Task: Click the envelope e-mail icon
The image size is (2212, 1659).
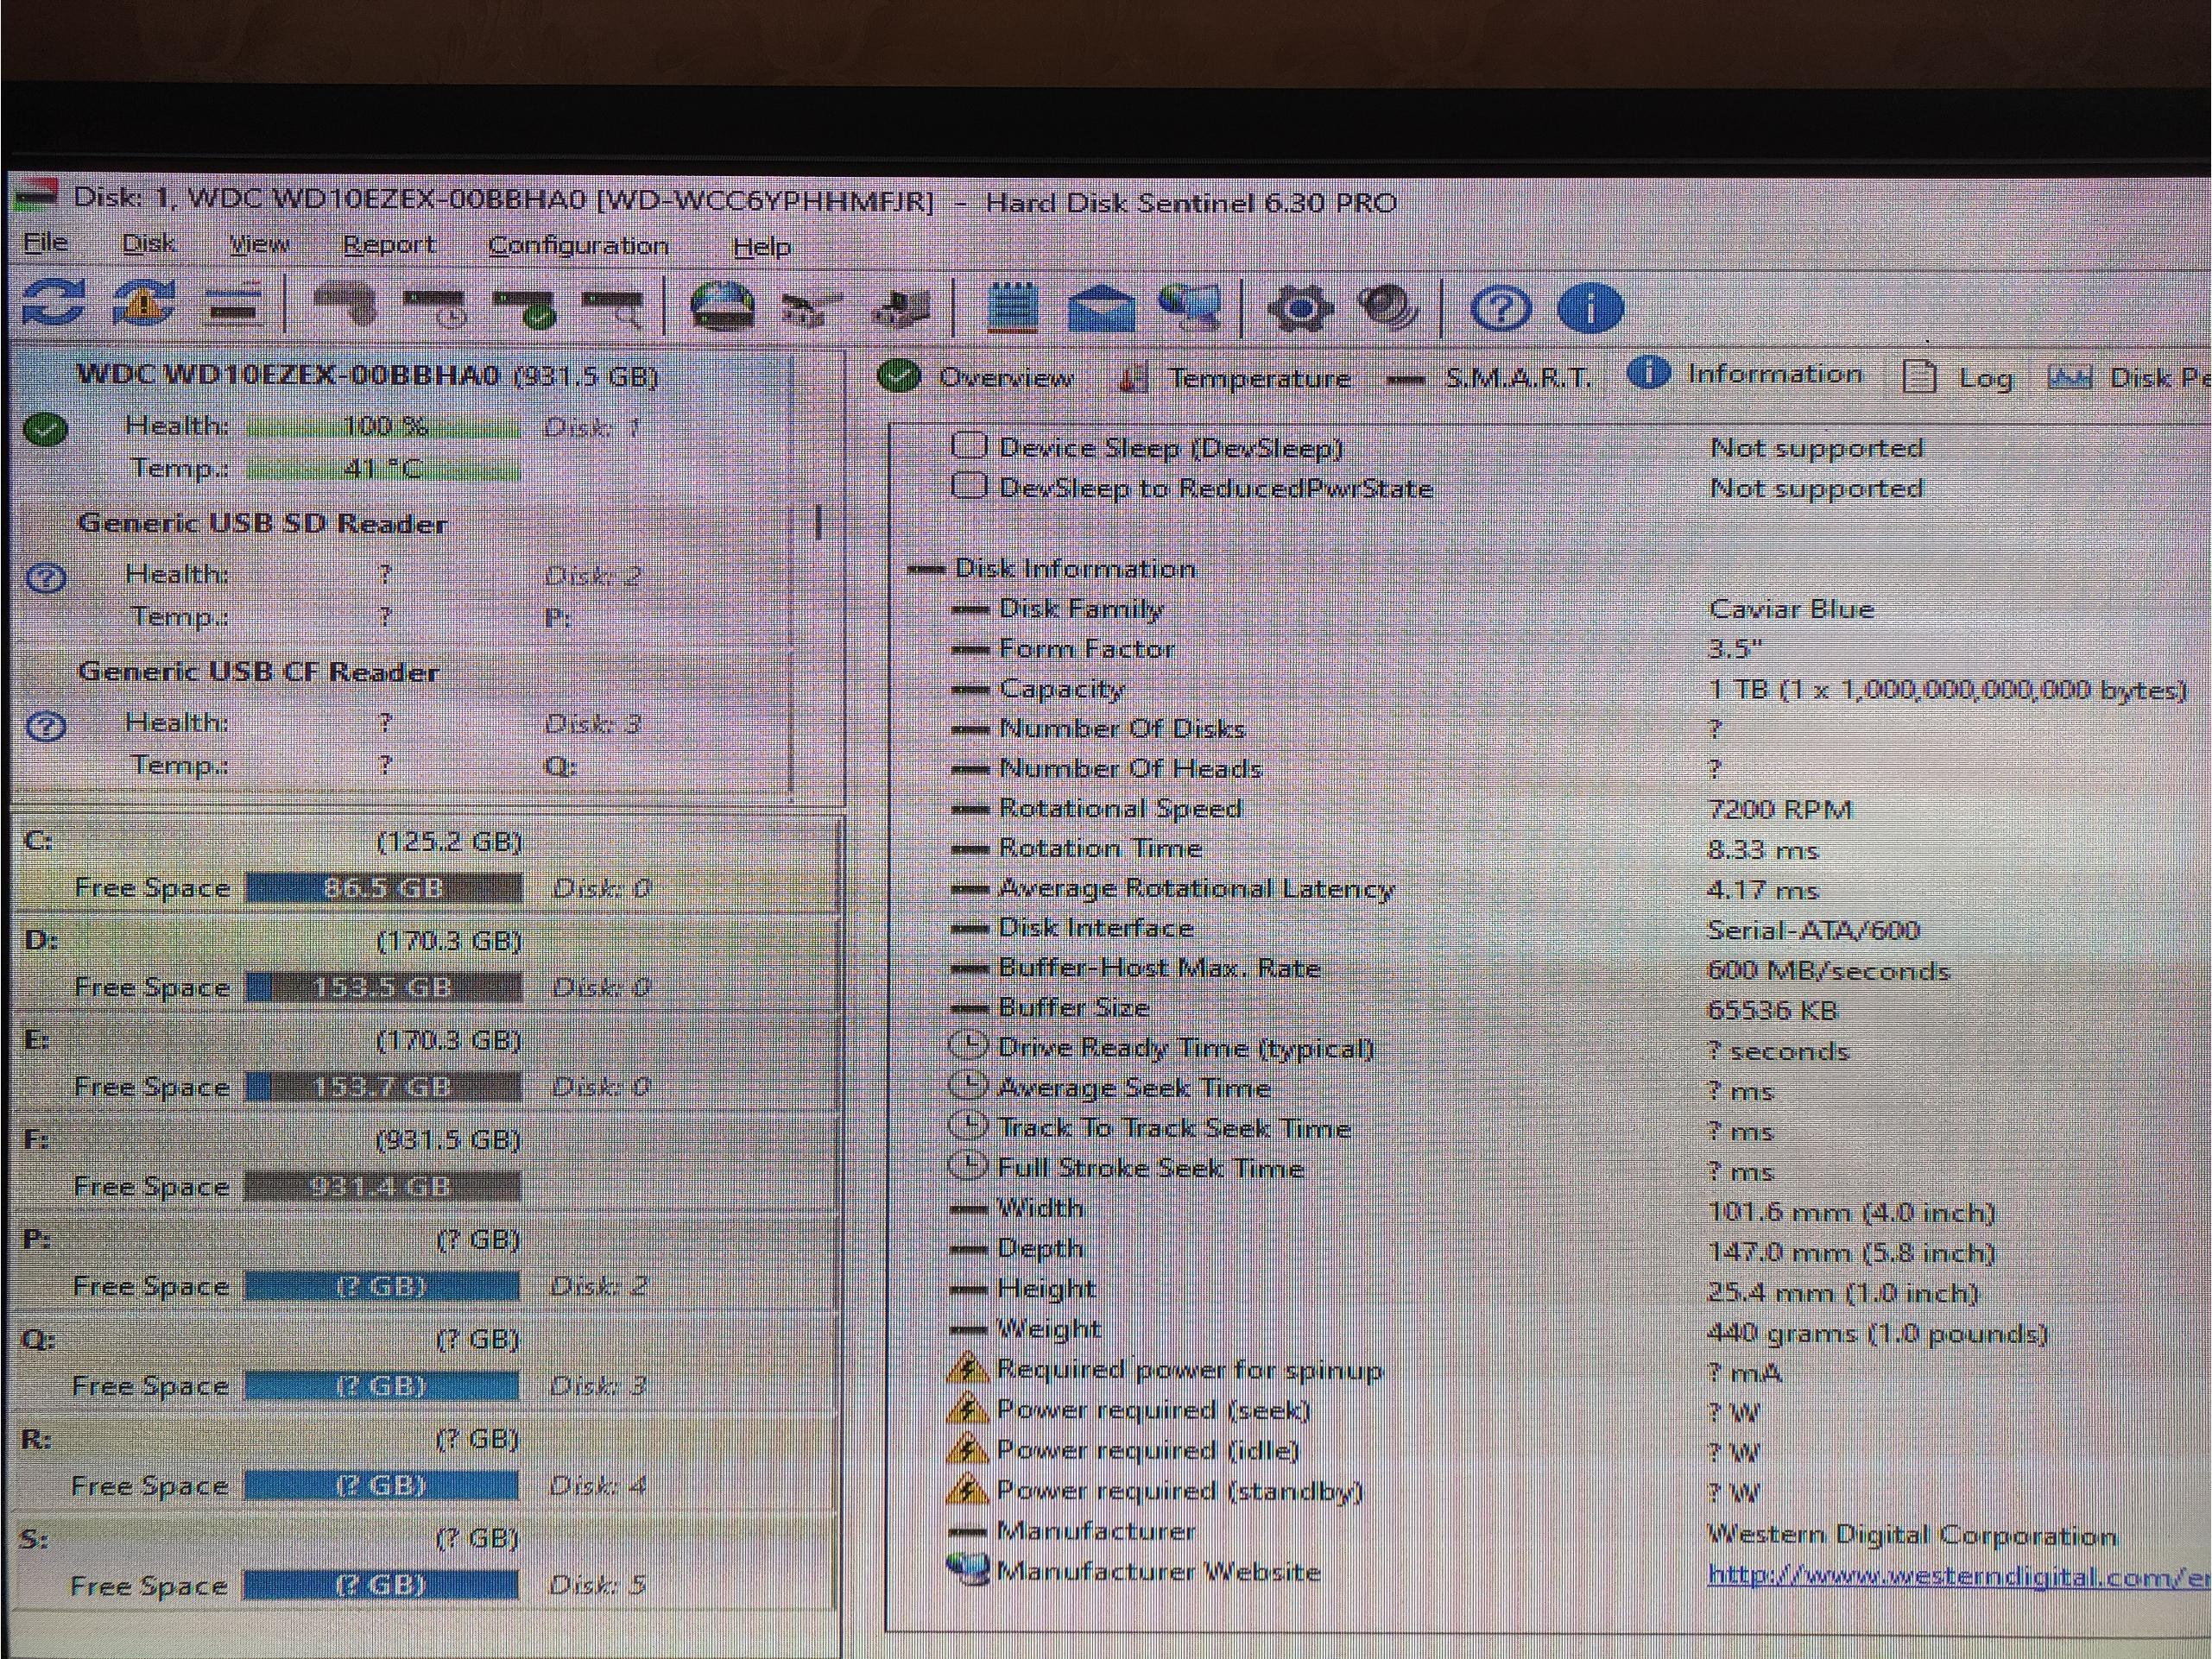Action: (1100, 307)
